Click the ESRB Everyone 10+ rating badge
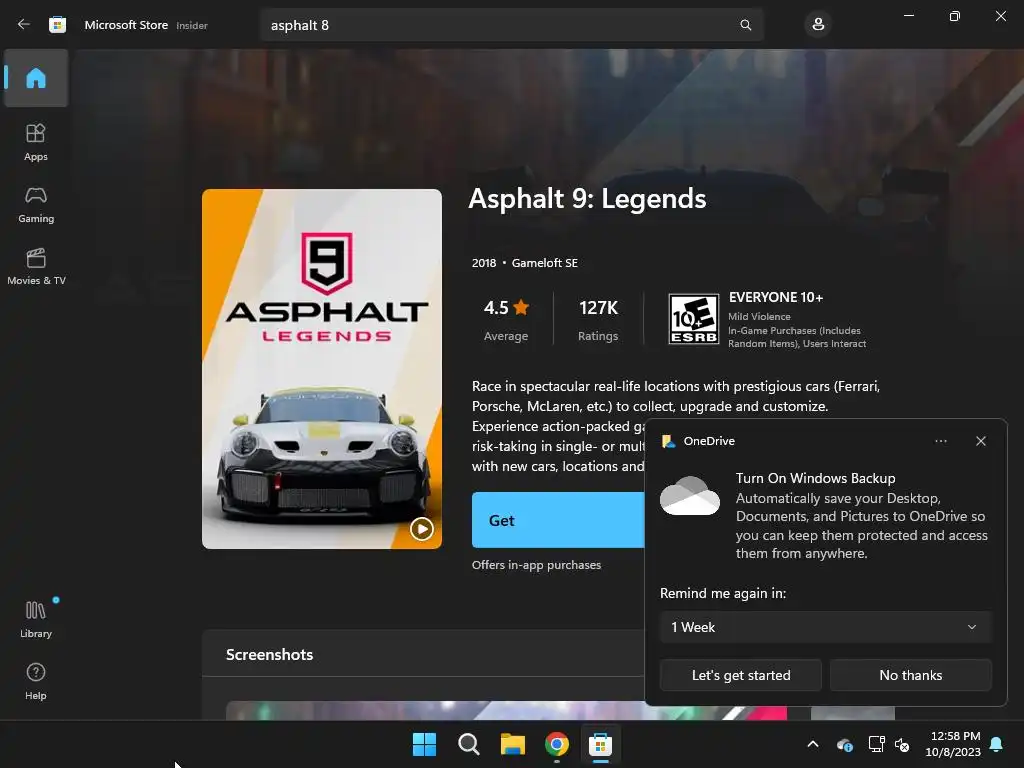The height and width of the screenshot is (768, 1024). pos(693,319)
